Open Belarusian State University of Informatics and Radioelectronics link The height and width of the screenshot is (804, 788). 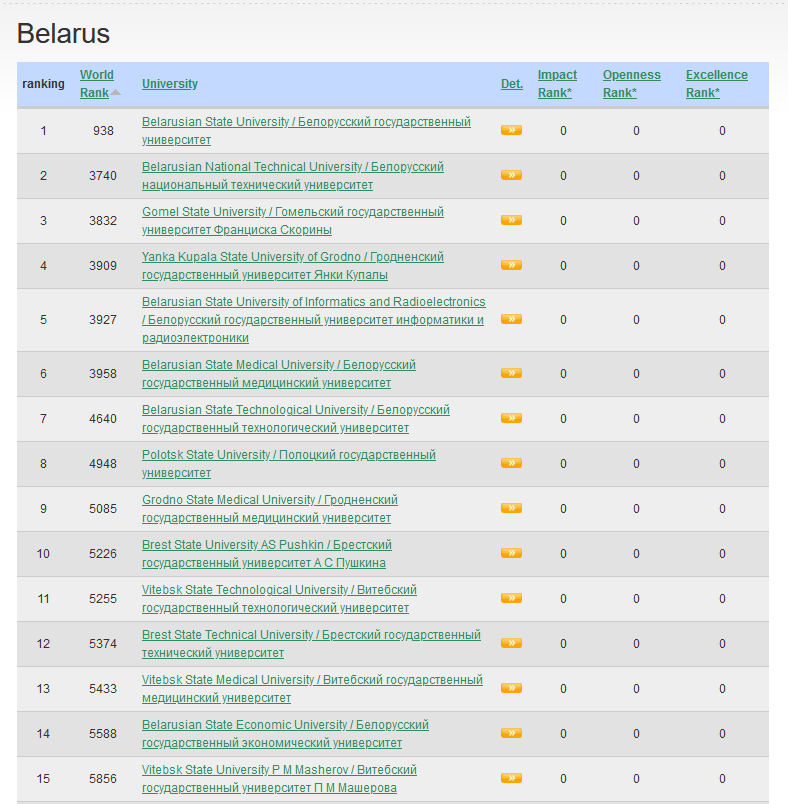point(314,319)
